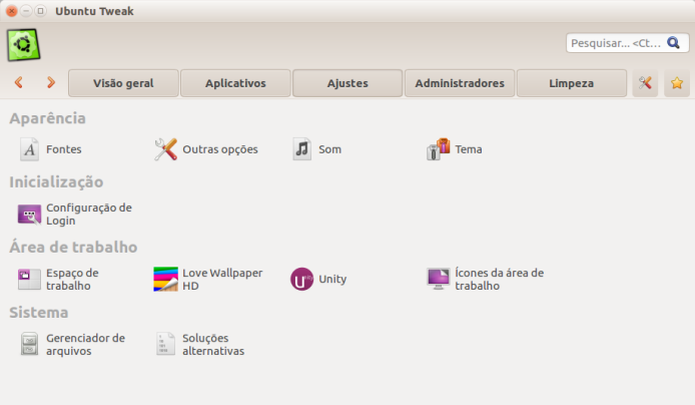
Task: Open the Limpeza tab
Action: [572, 83]
